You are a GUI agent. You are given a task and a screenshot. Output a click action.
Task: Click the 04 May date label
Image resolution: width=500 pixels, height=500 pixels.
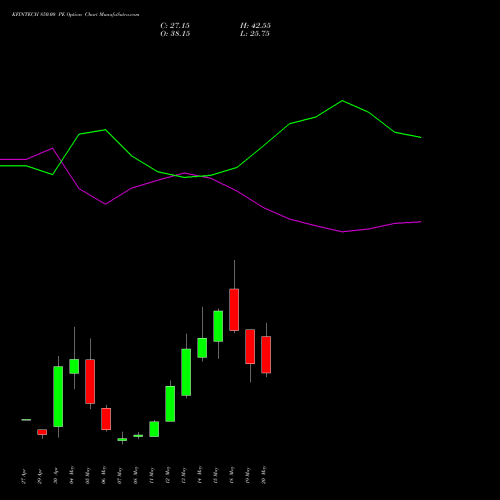coord(72,475)
